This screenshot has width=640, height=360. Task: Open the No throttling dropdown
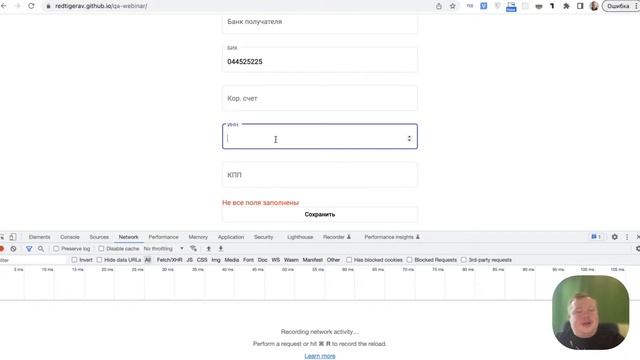pos(163,249)
